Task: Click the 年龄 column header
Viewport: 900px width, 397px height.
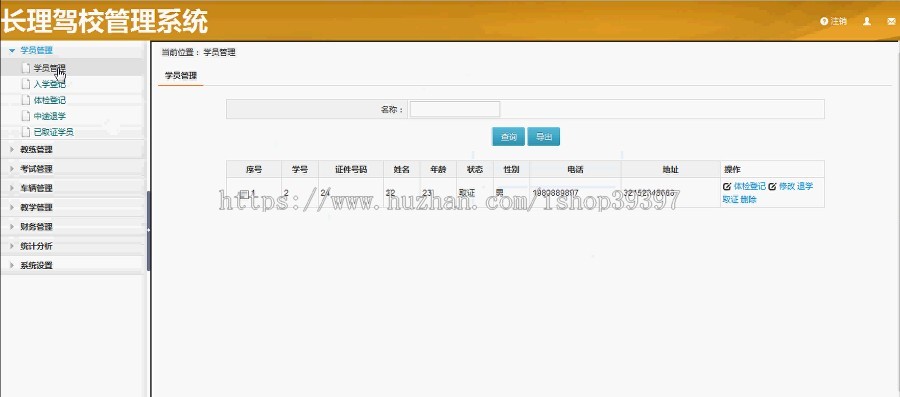Action: click(x=438, y=169)
